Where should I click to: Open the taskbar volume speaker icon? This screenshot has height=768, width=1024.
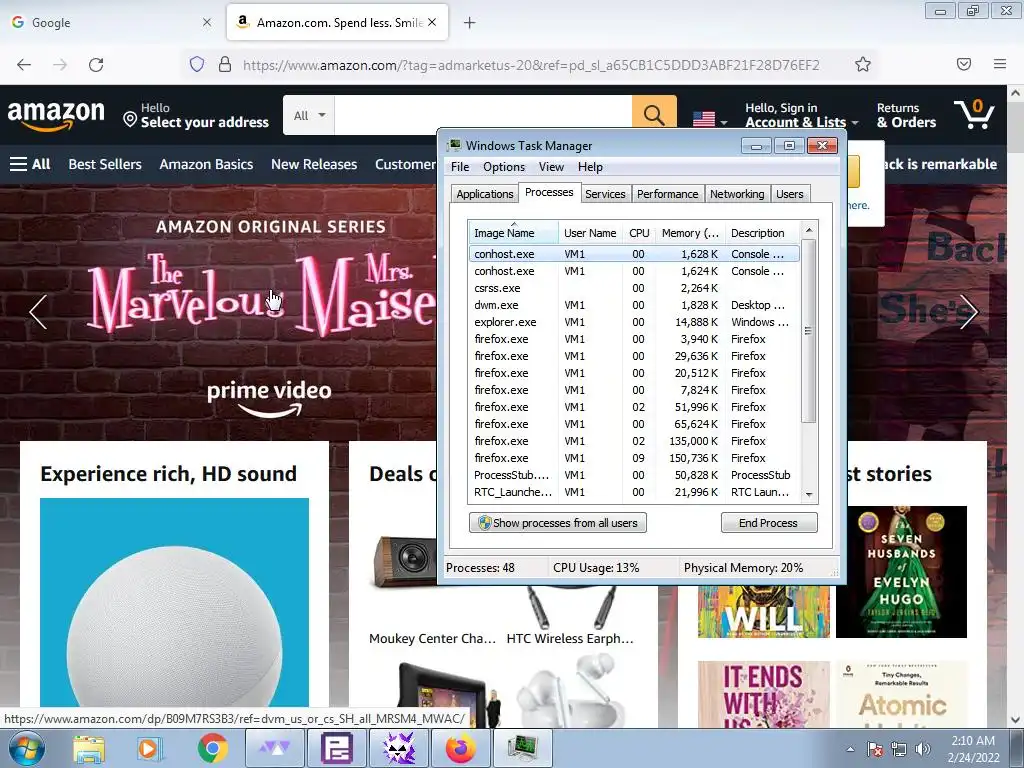923,749
